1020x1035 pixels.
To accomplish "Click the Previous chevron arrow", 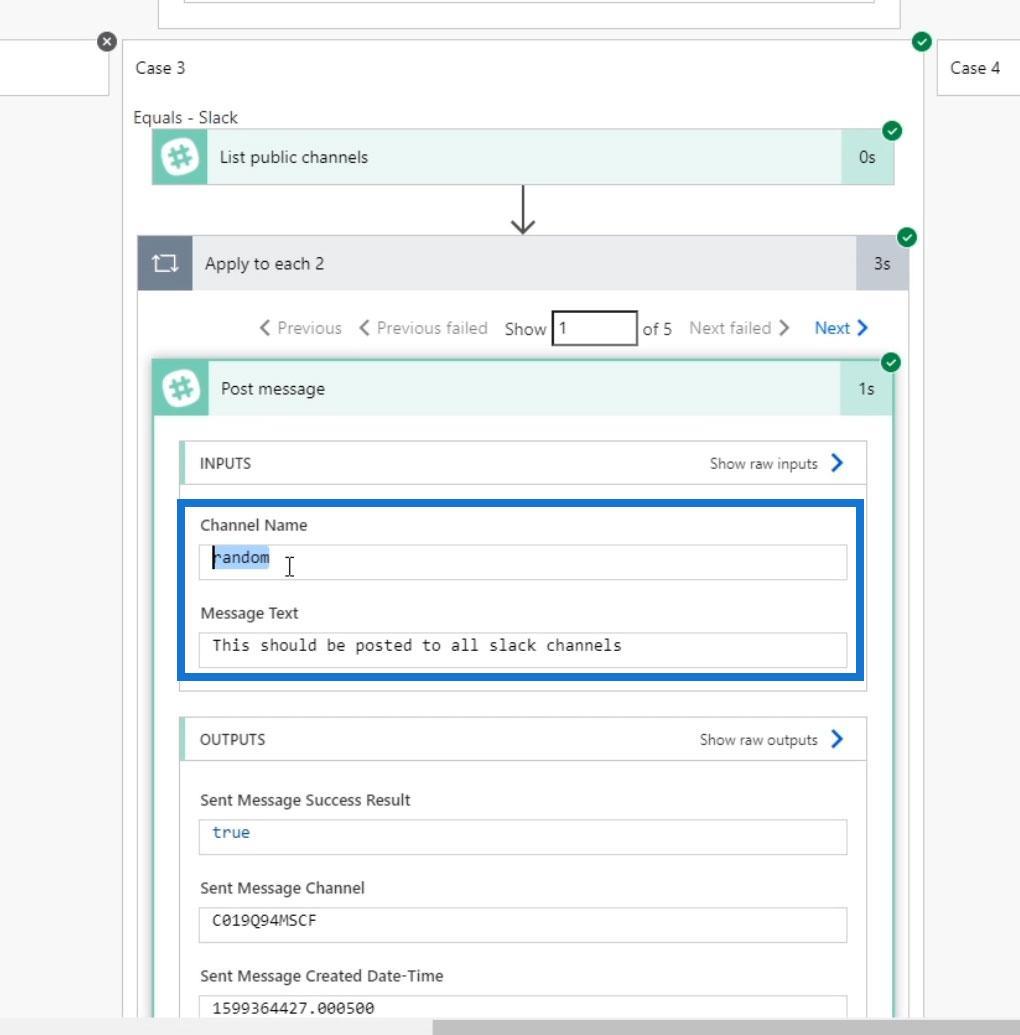I will pos(265,328).
